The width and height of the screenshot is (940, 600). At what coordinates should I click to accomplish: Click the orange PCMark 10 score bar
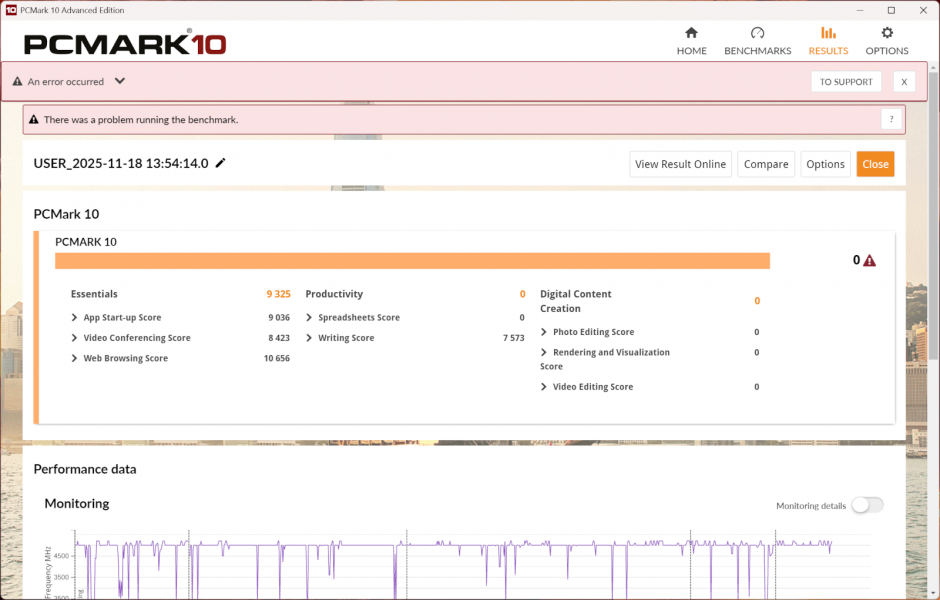click(x=412, y=261)
